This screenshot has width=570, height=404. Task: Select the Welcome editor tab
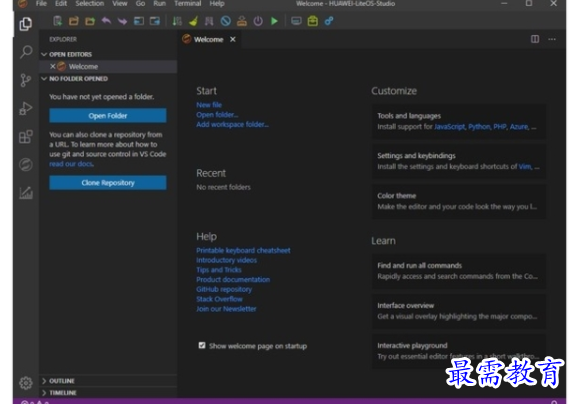click(x=208, y=39)
